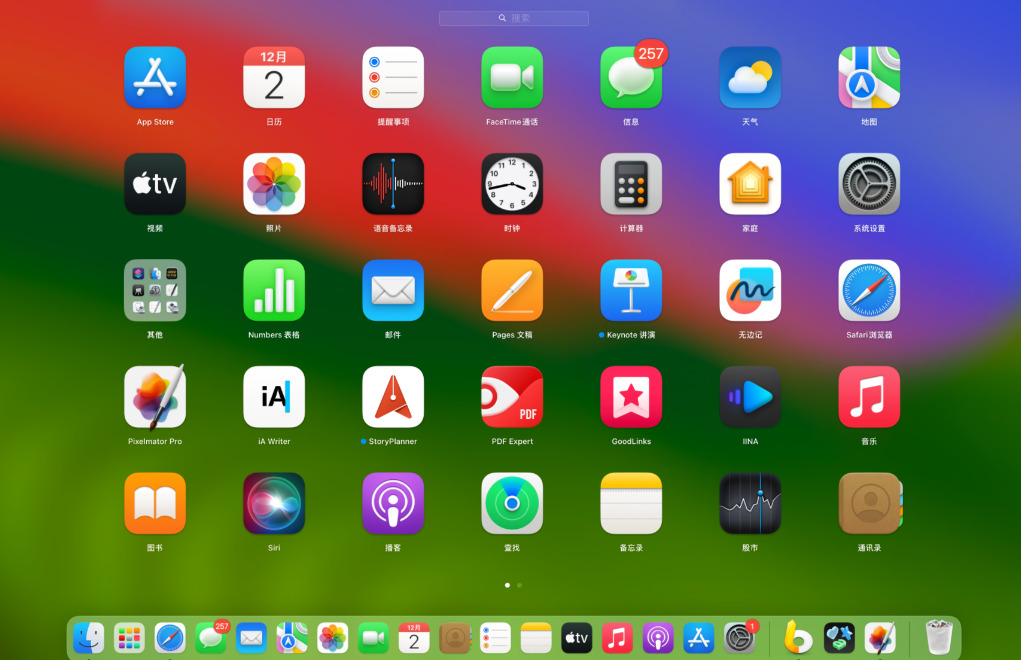Open the 无边记 (Freeform) app
The width and height of the screenshot is (1021, 660).
[x=750, y=291]
